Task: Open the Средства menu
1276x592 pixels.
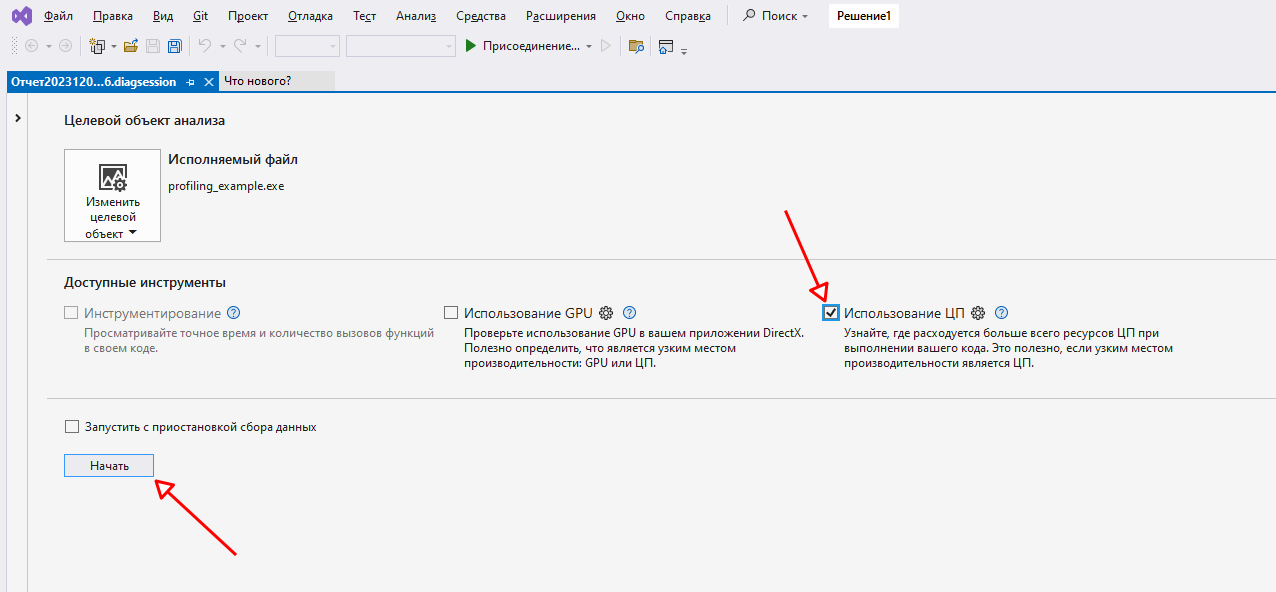Action: (481, 16)
